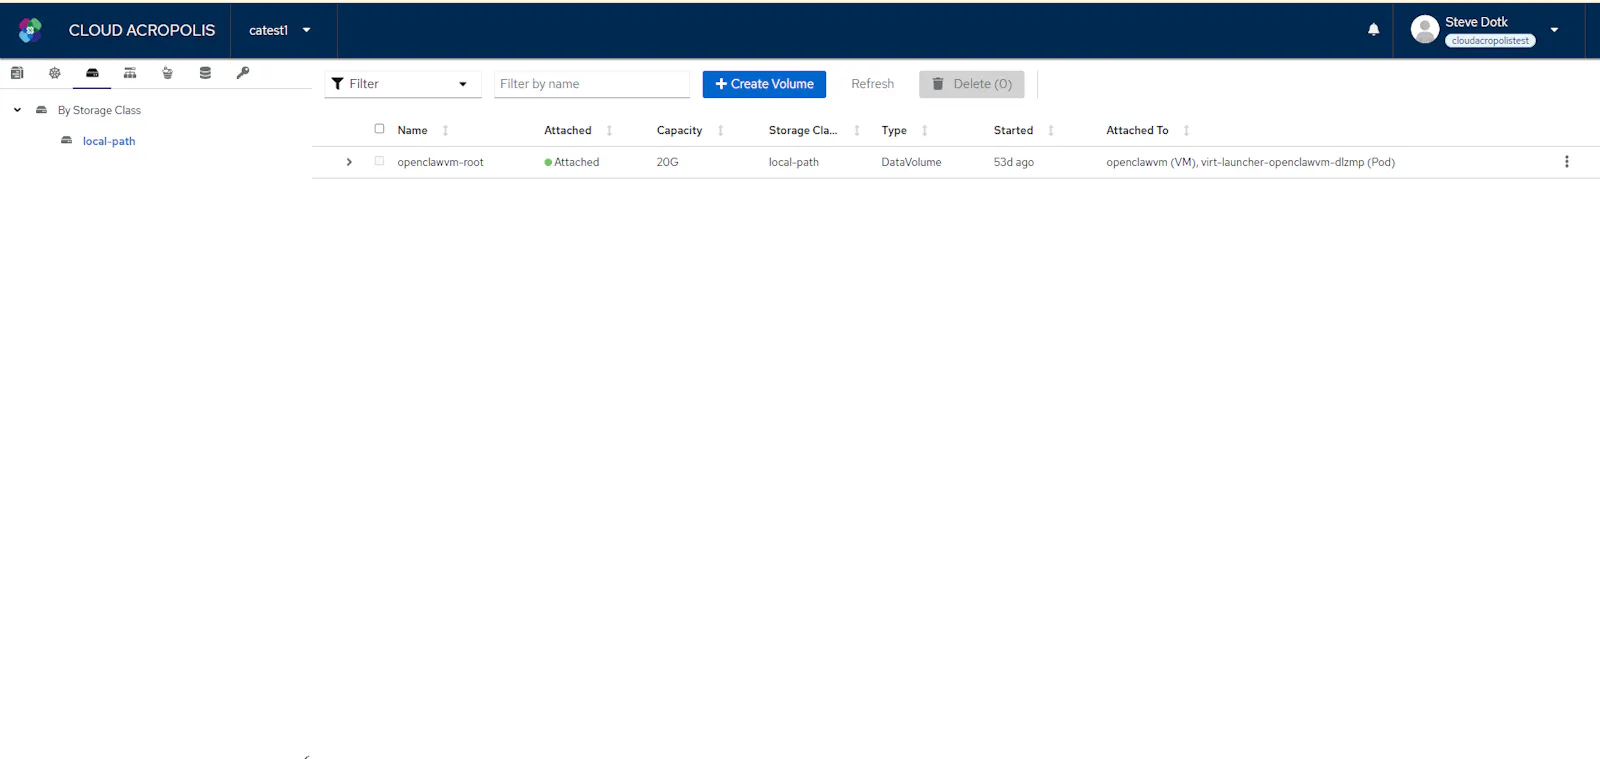The height and width of the screenshot is (759, 1600).
Task: Open the Kubernetes helm wheel tab icon
Action: point(55,73)
